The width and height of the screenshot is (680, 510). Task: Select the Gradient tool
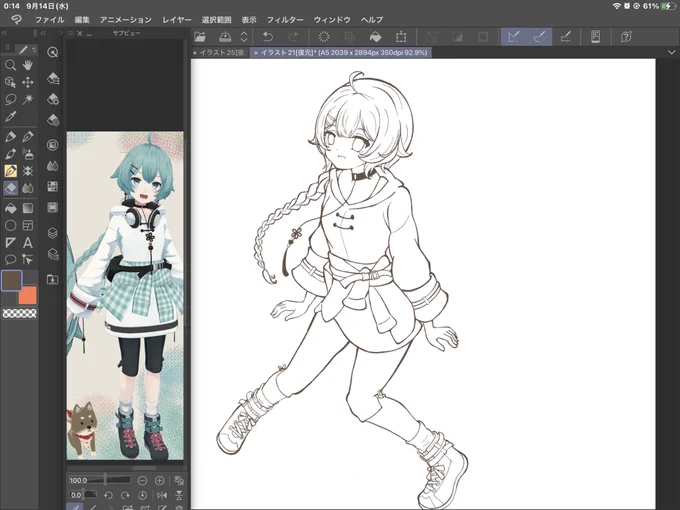(x=28, y=209)
